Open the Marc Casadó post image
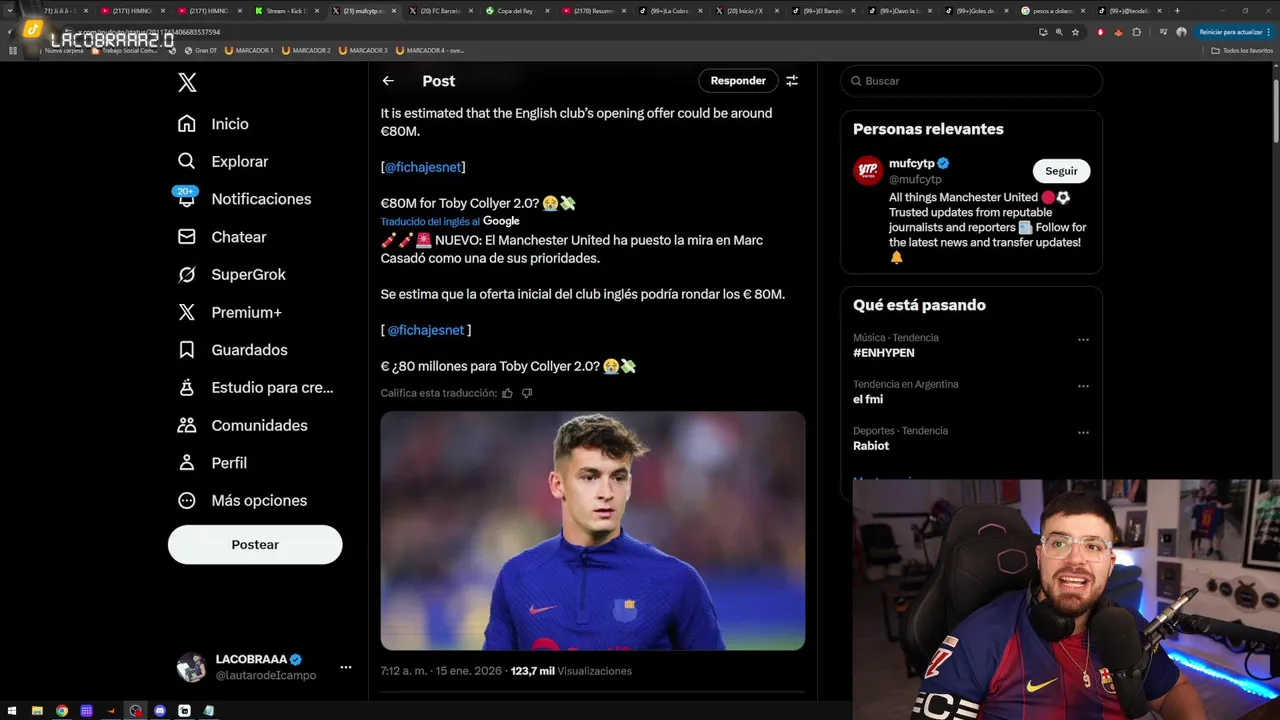The height and width of the screenshot is (720, 1280). click(x=592, y=530)
